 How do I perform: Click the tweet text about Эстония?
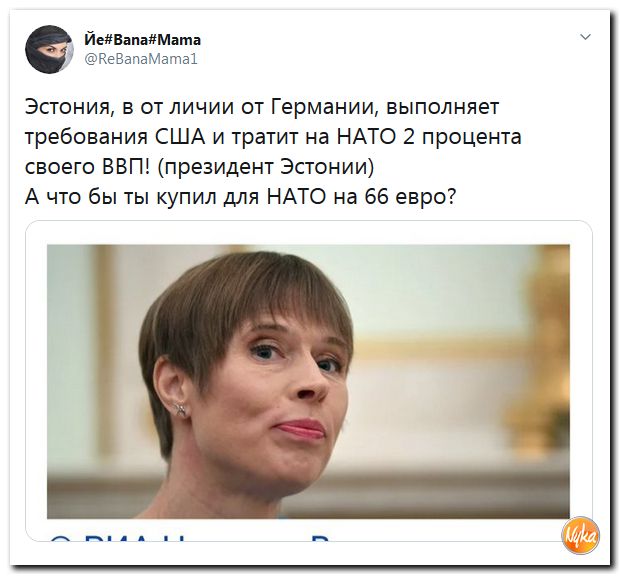[x=273, y=152]
